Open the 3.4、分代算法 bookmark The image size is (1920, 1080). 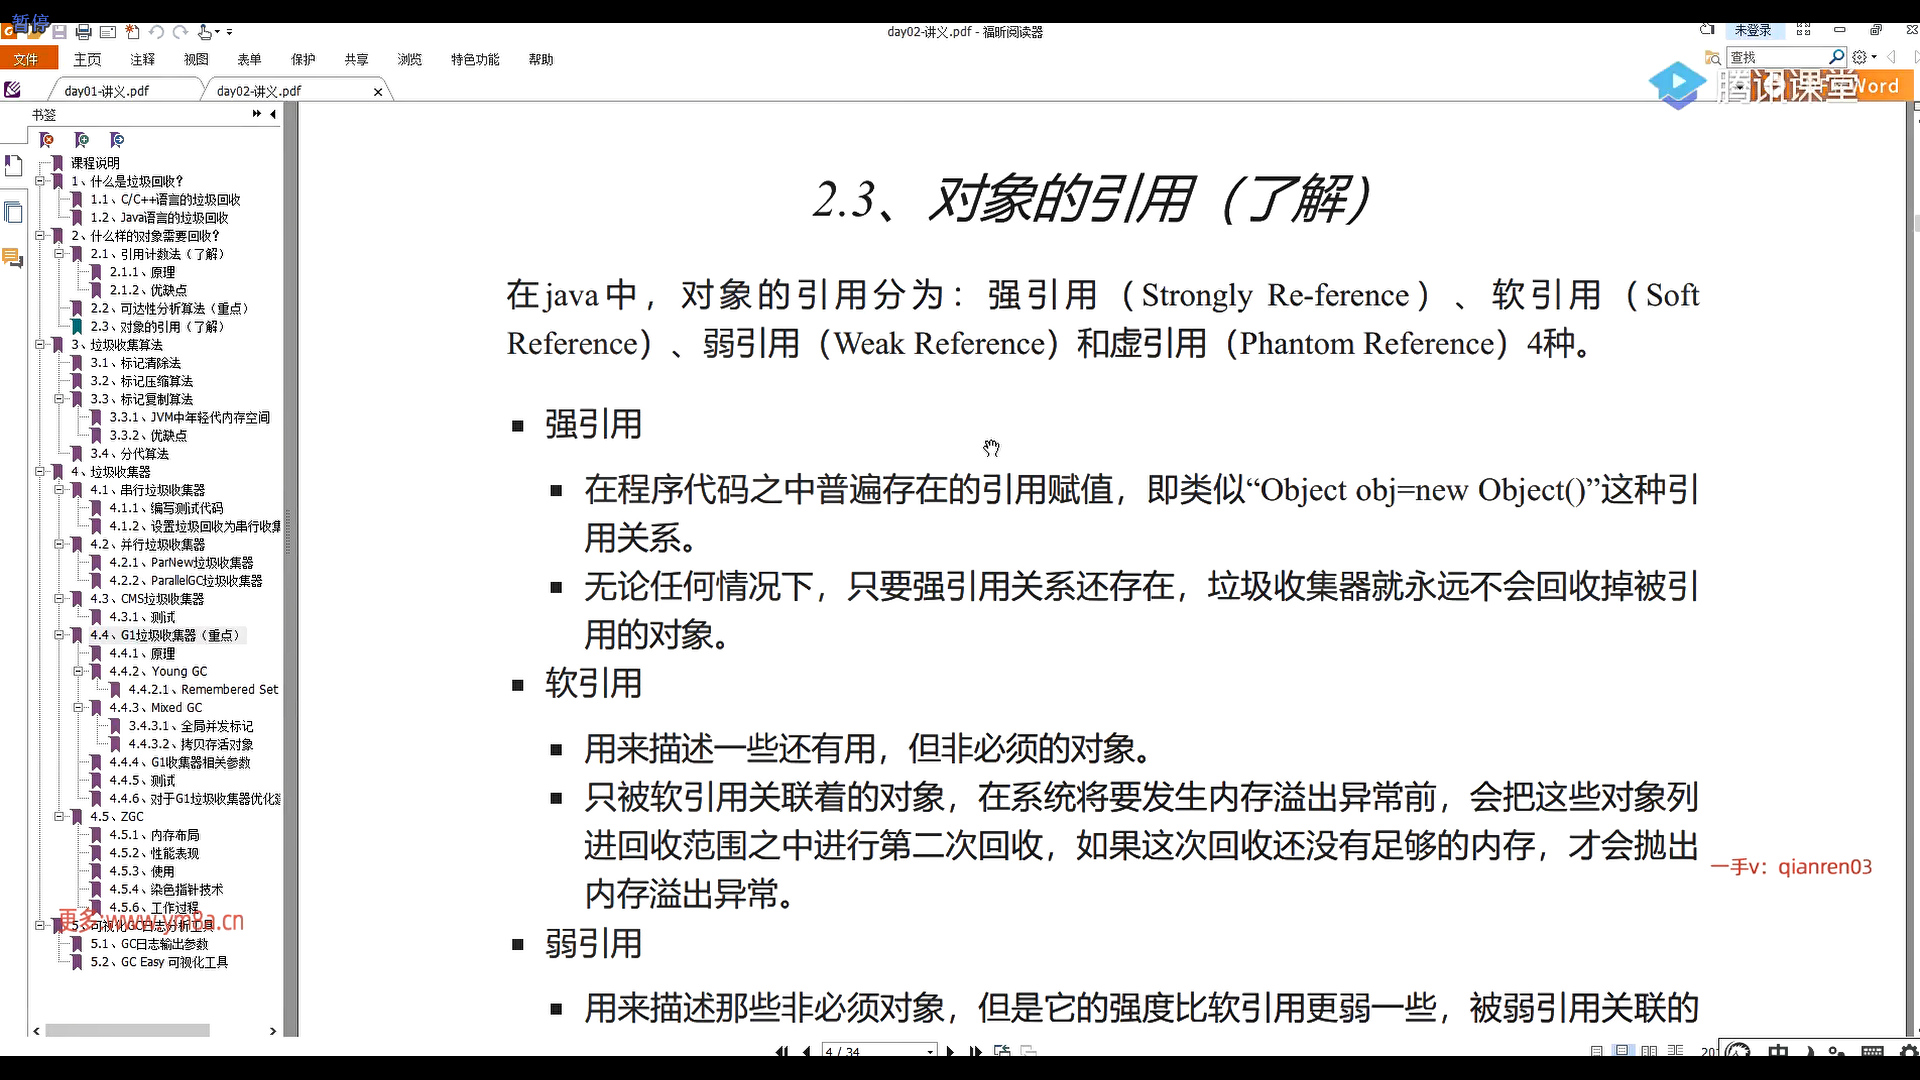pos(129,454)
